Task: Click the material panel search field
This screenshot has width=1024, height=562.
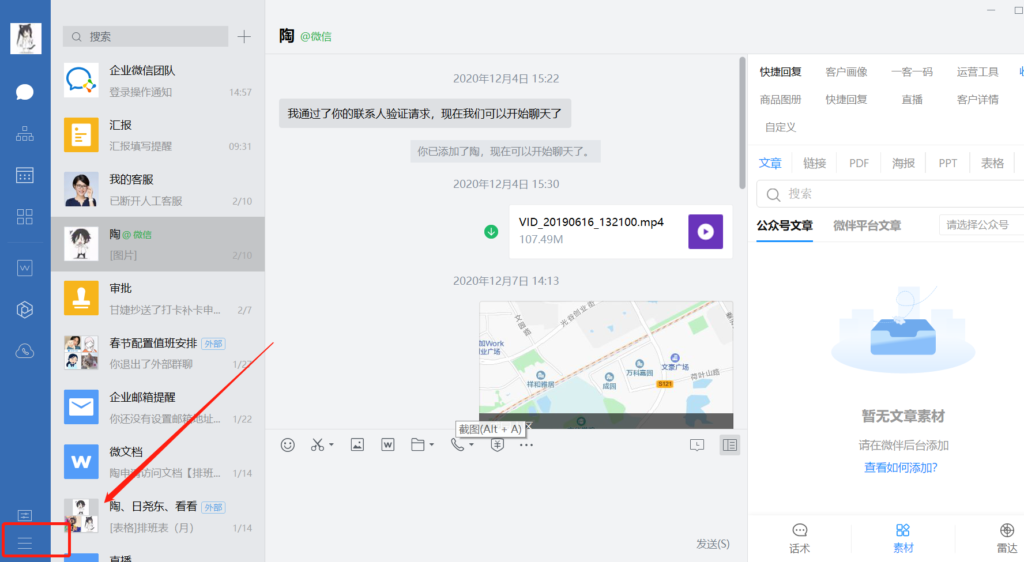Action: [890, 194]
